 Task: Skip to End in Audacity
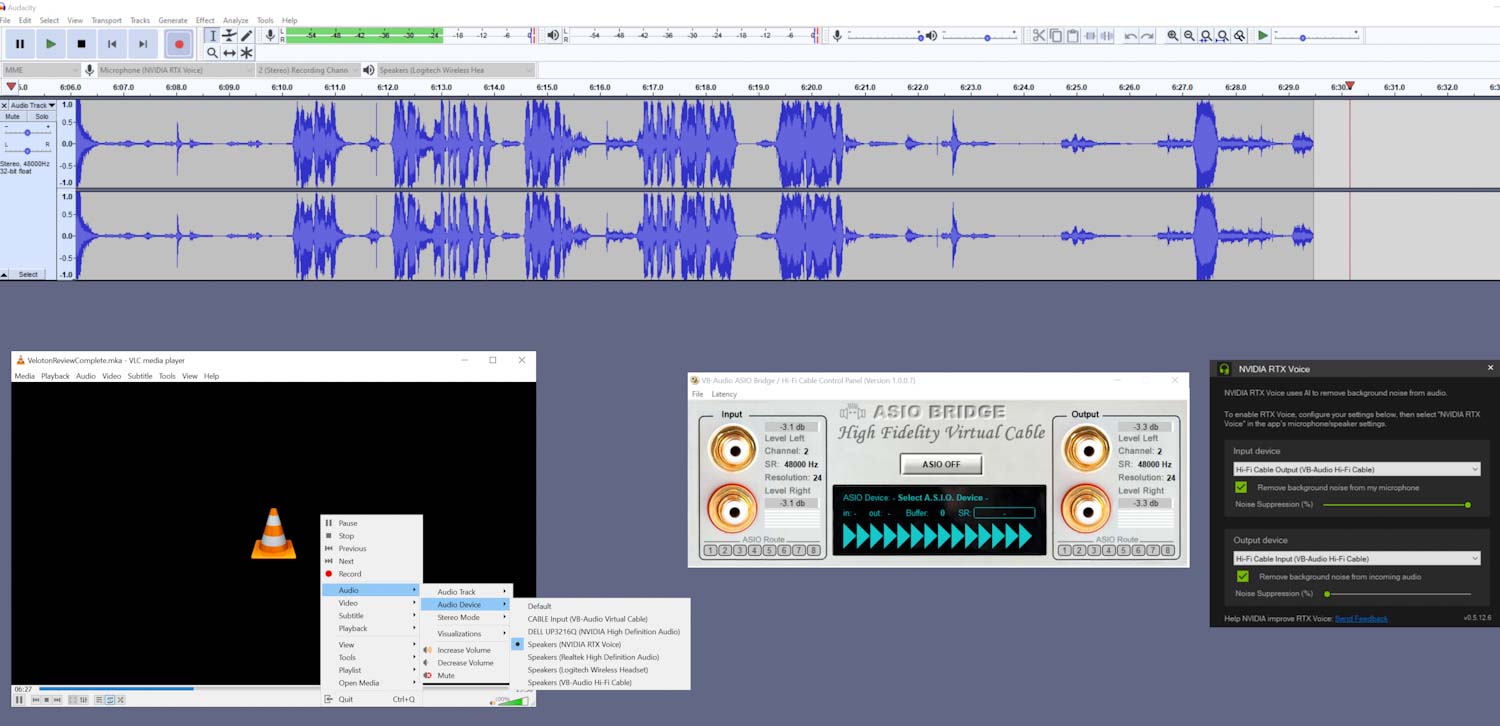click(x=143, y=44)
